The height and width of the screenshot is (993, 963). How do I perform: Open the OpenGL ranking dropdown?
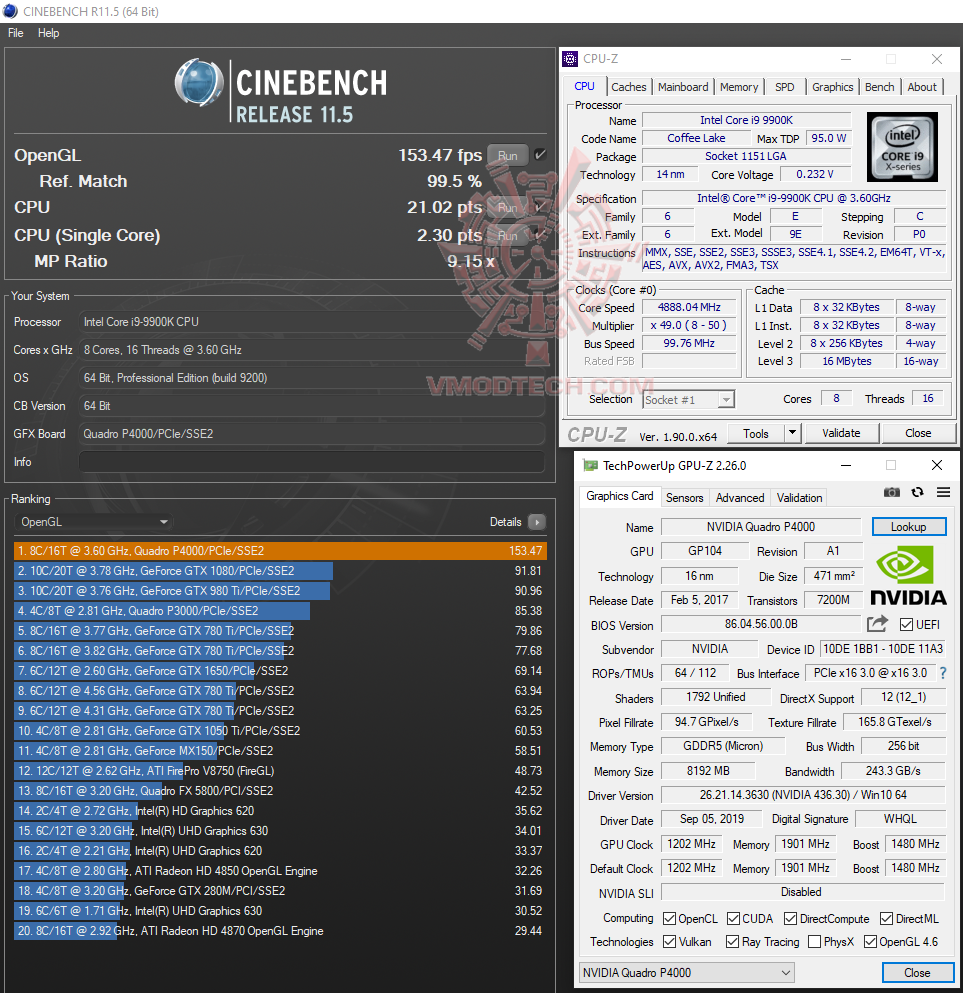coord(94,522)
